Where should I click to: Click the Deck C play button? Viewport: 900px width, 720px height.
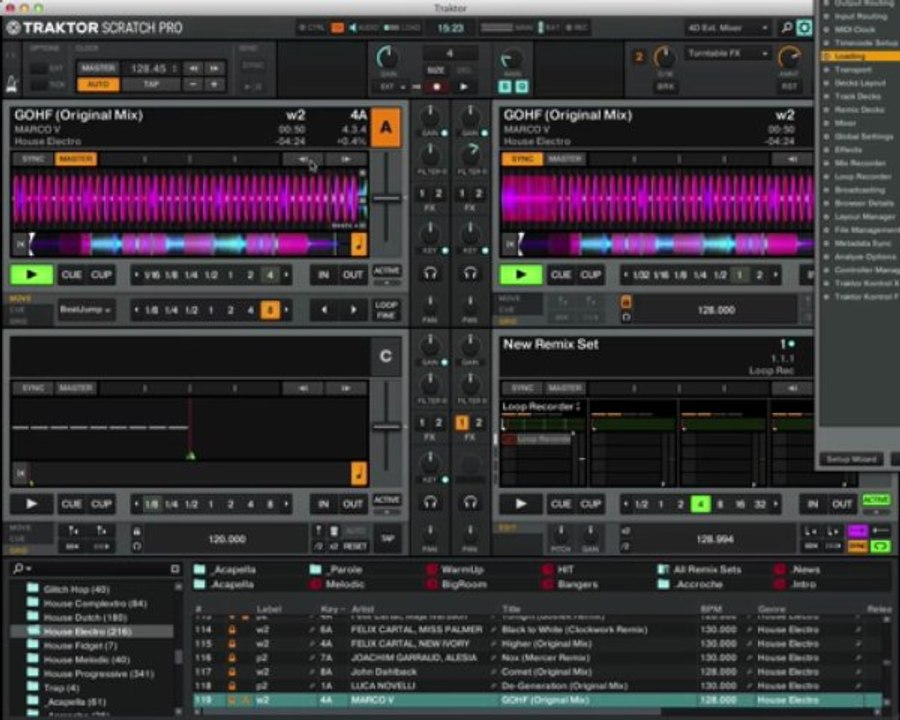[x=32, y=504]
